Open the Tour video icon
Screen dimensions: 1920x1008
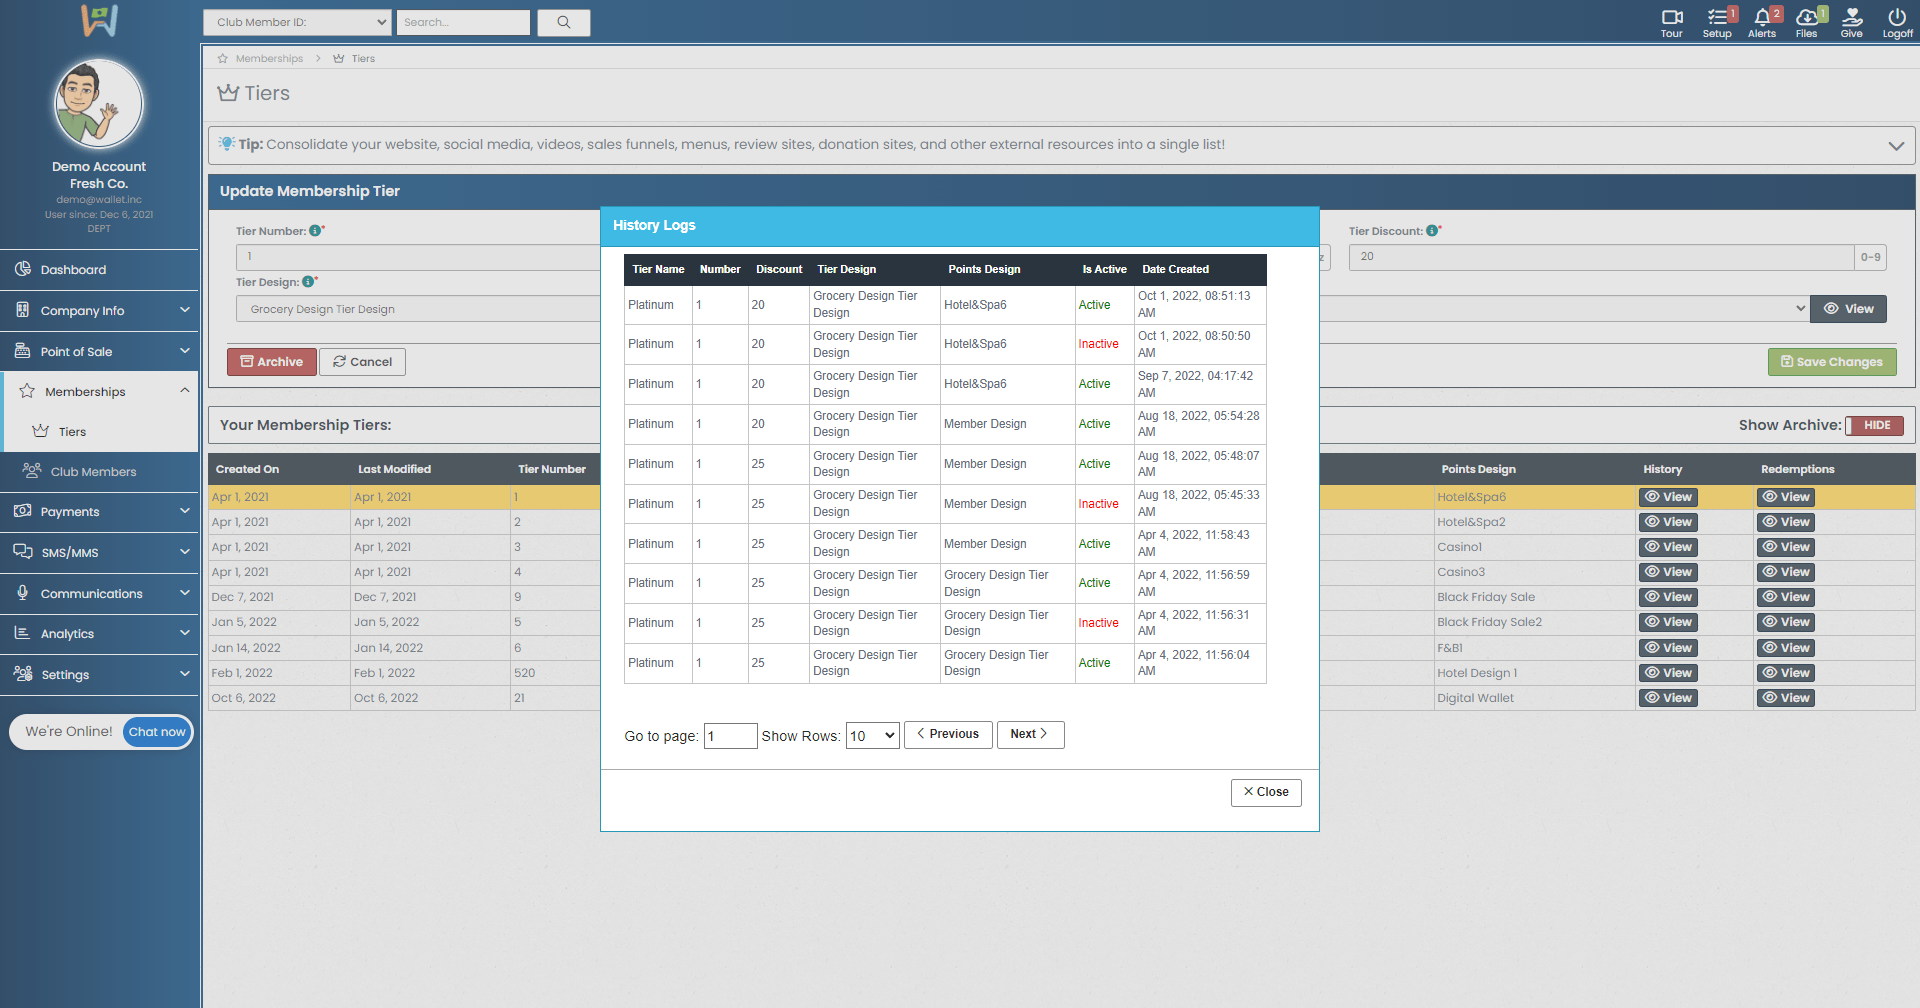pyautogui.click(x=1671, y=18)
